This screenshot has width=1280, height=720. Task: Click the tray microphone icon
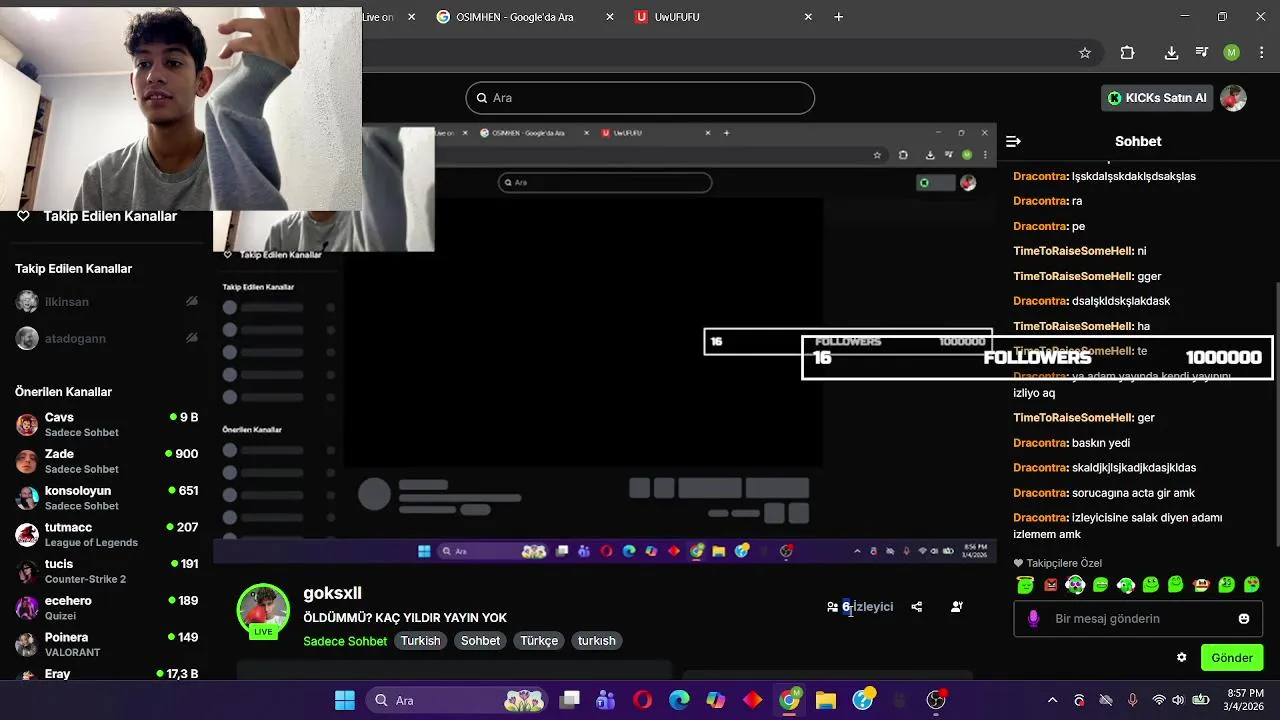pyautogui.click(x=1132, y=700)
